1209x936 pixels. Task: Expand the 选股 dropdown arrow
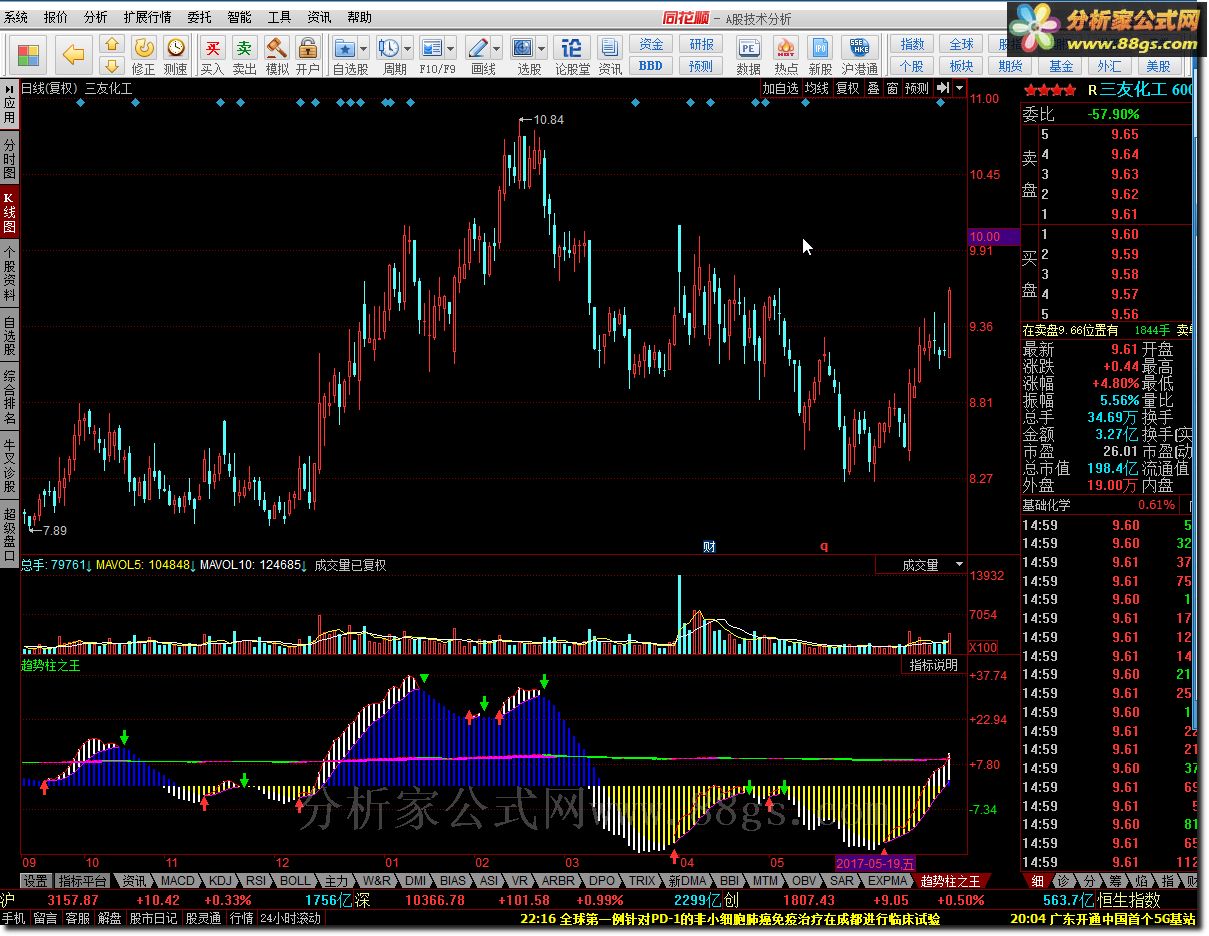click(543, 48)
